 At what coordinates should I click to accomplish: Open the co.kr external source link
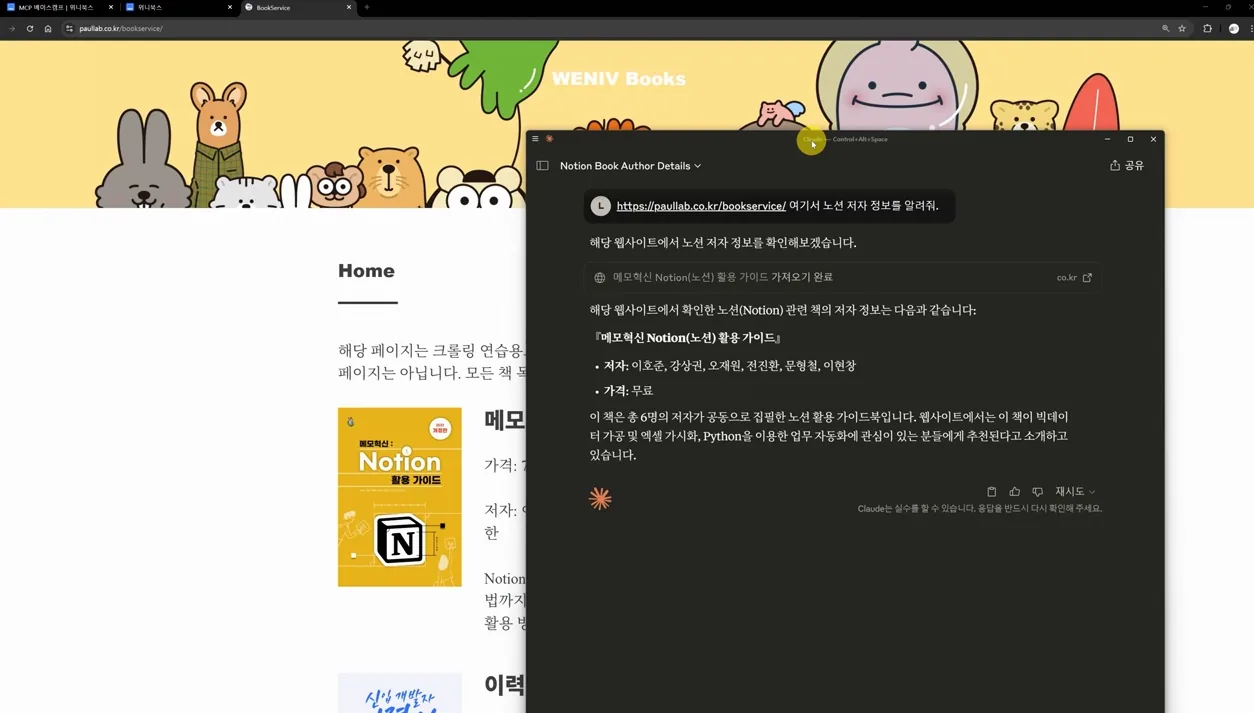tap(1074, 278)
